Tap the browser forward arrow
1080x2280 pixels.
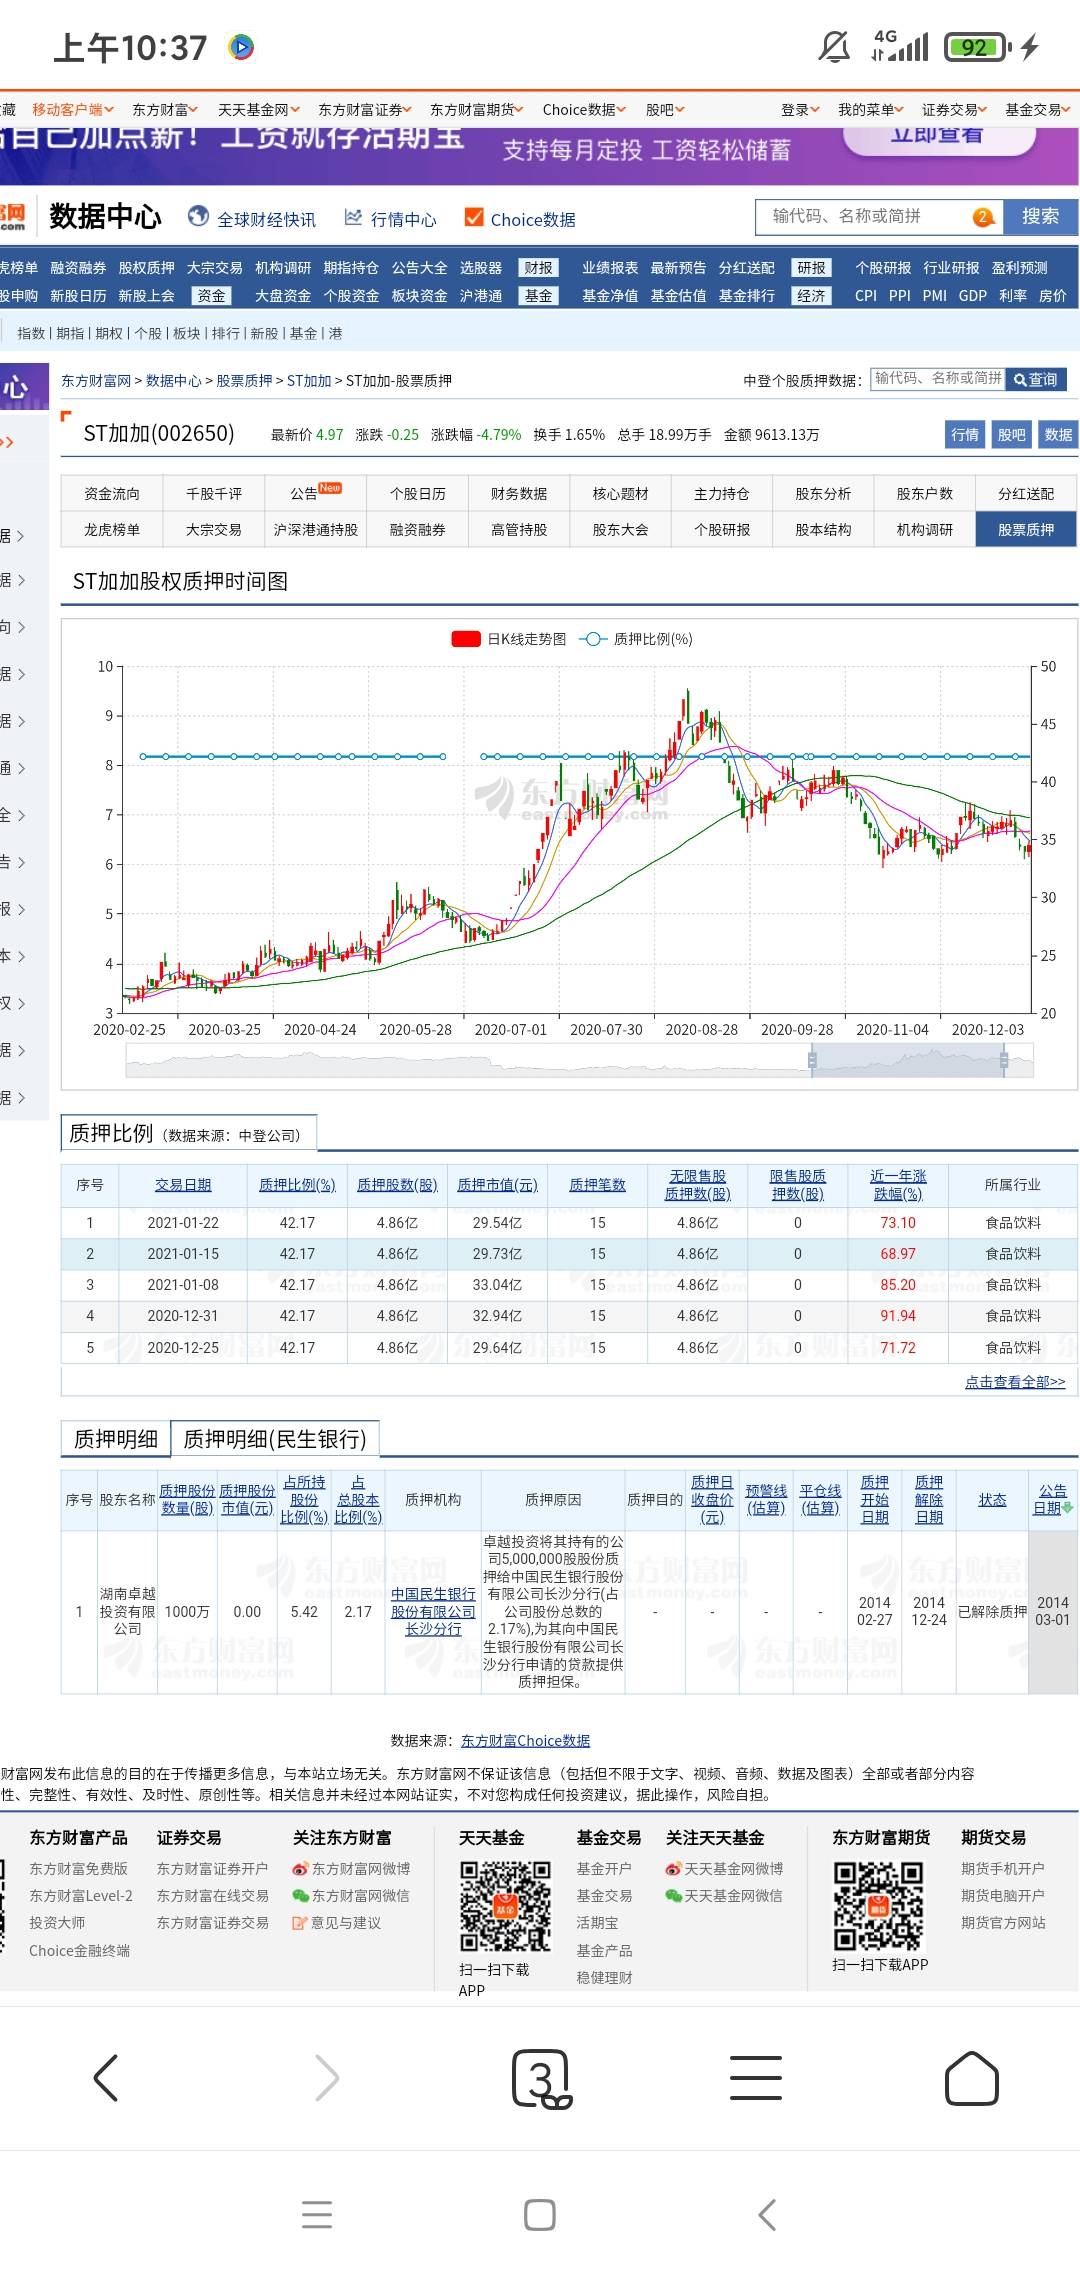pyautogui.click(x=327, y=2078)
